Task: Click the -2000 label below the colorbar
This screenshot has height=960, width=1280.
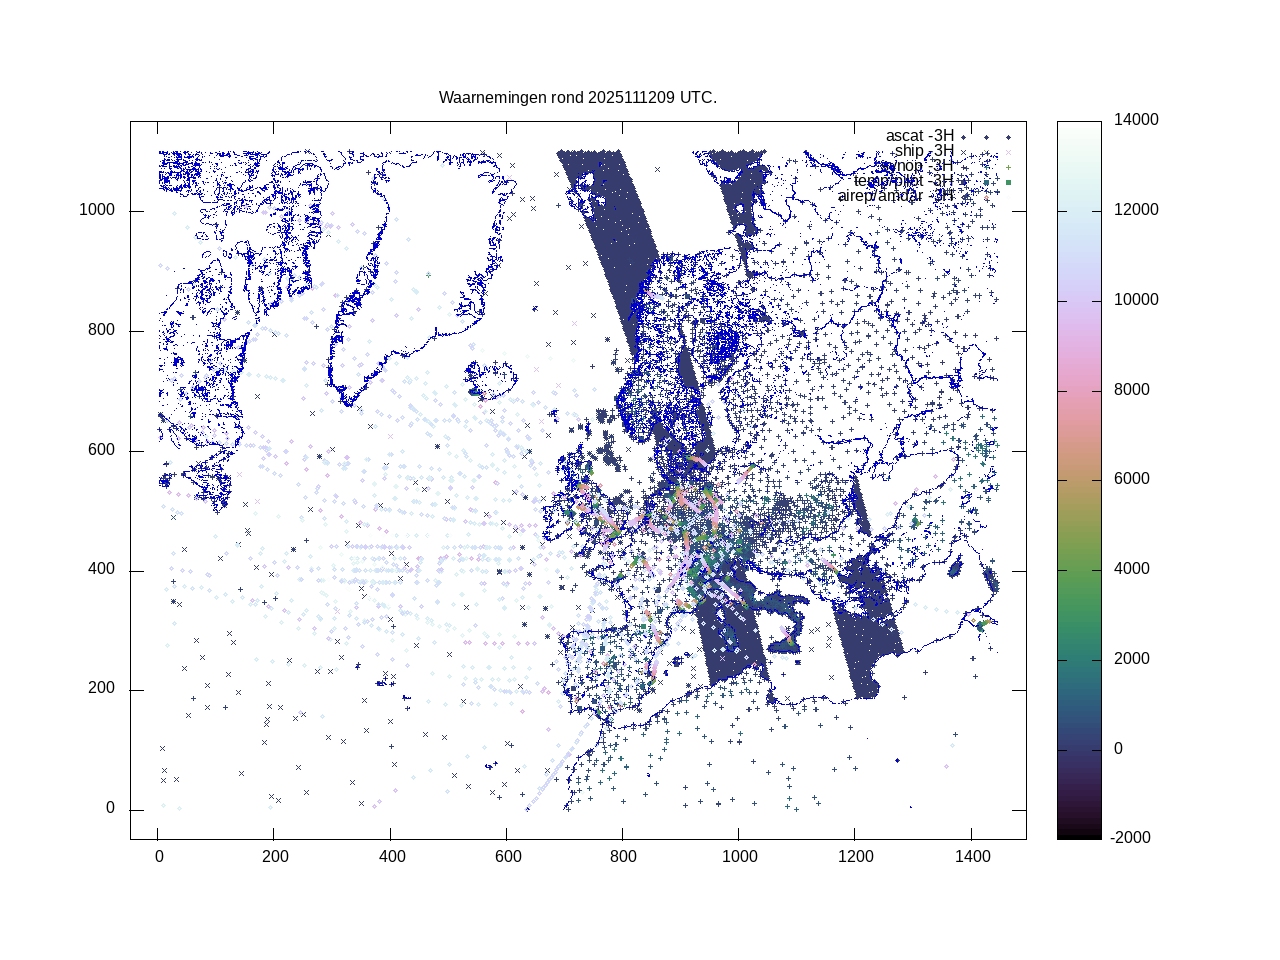Action: [1132, 838]
